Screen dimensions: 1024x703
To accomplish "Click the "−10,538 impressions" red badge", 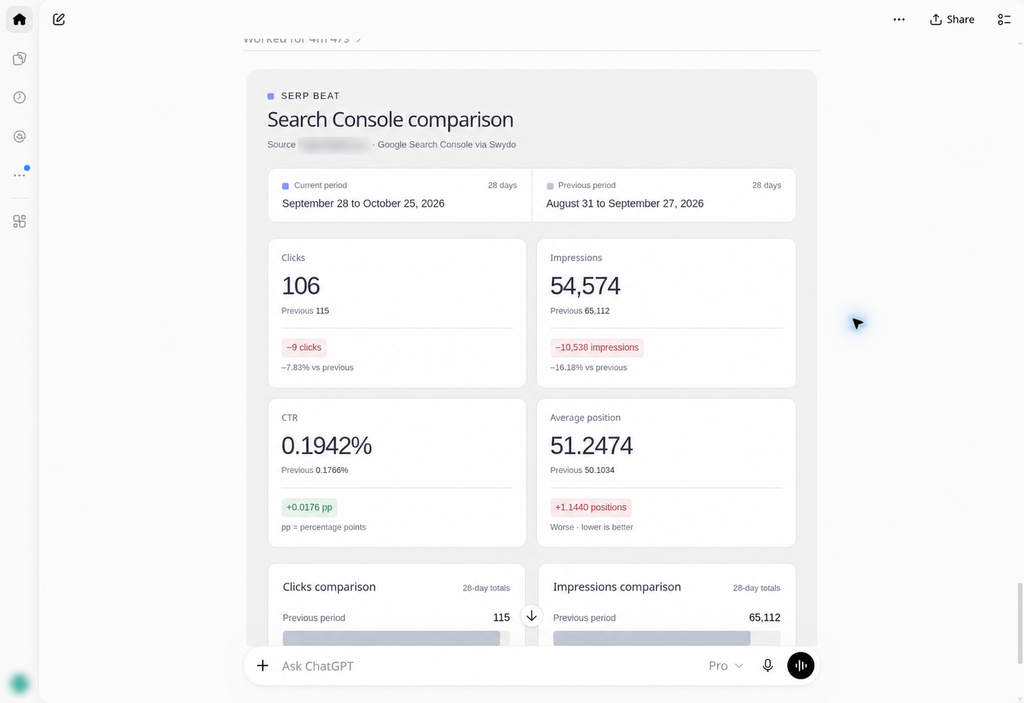I will 597,348.
